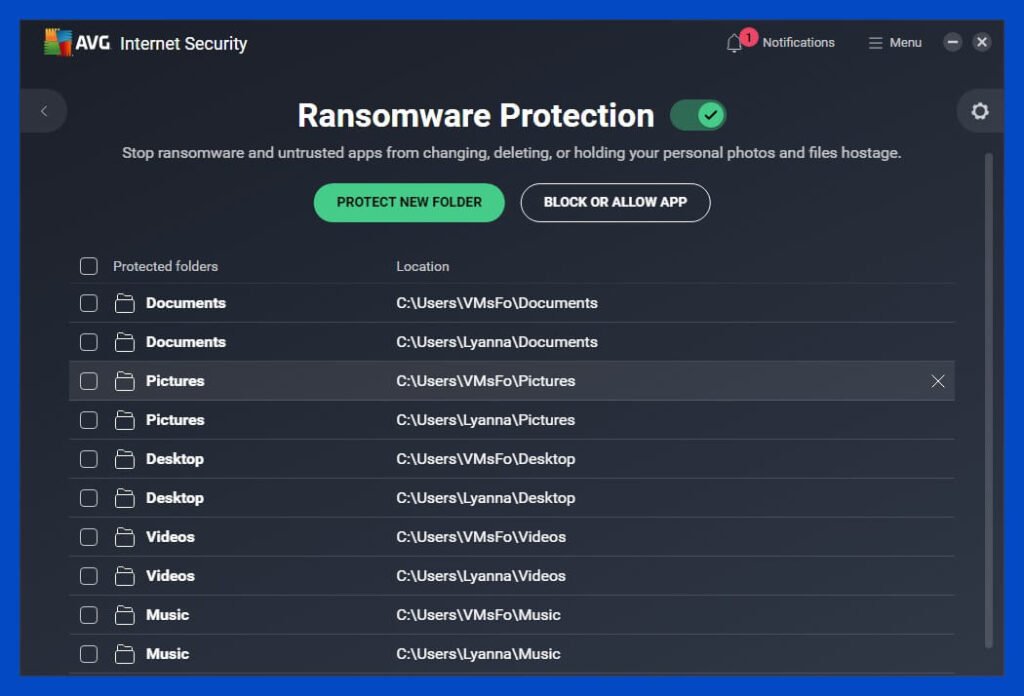The image size is (1024, 696).
Task: Check the Lyanna Music folder checkbox
Action: pos(89,654)
